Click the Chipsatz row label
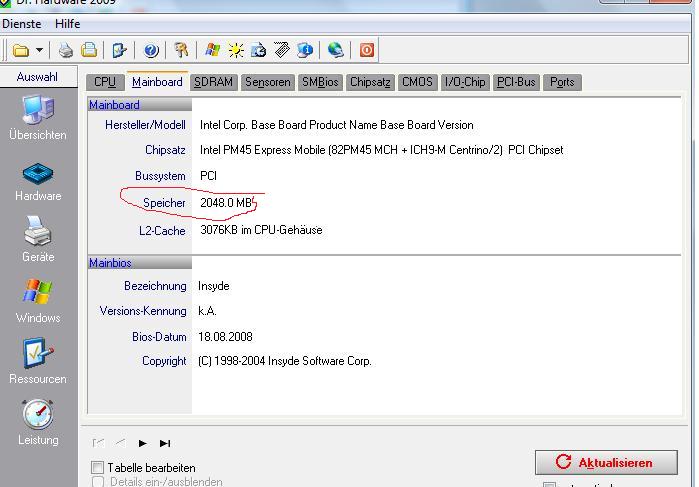The height and width of the screenshot is (487, 699). [x=165, y=150]
